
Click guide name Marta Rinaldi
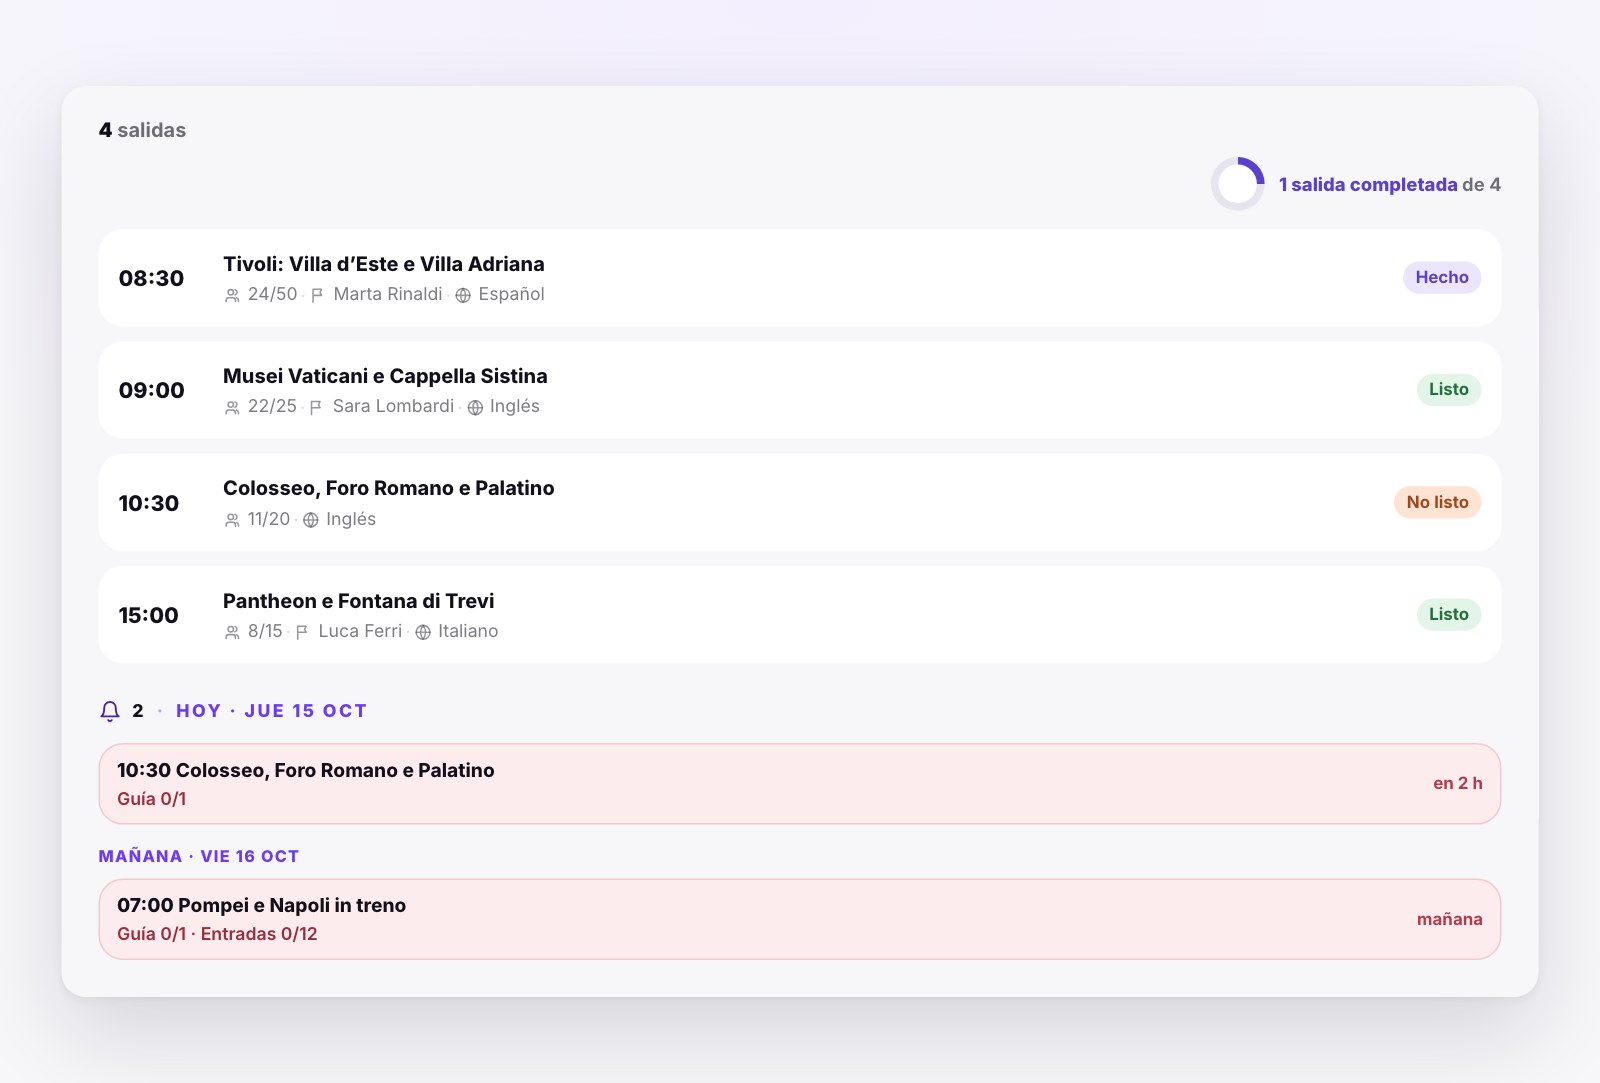pos(388,294)
